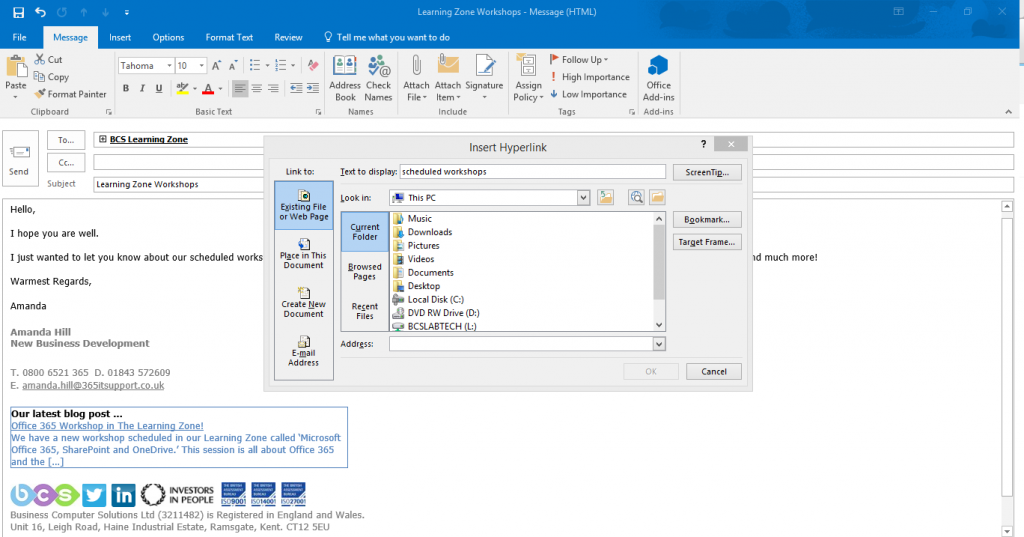Run Check Names
1024x537 pixels.
378,78
